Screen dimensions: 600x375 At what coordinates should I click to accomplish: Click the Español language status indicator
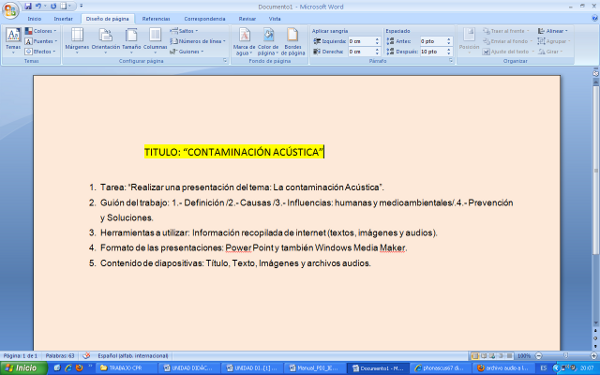click(133, 356)
